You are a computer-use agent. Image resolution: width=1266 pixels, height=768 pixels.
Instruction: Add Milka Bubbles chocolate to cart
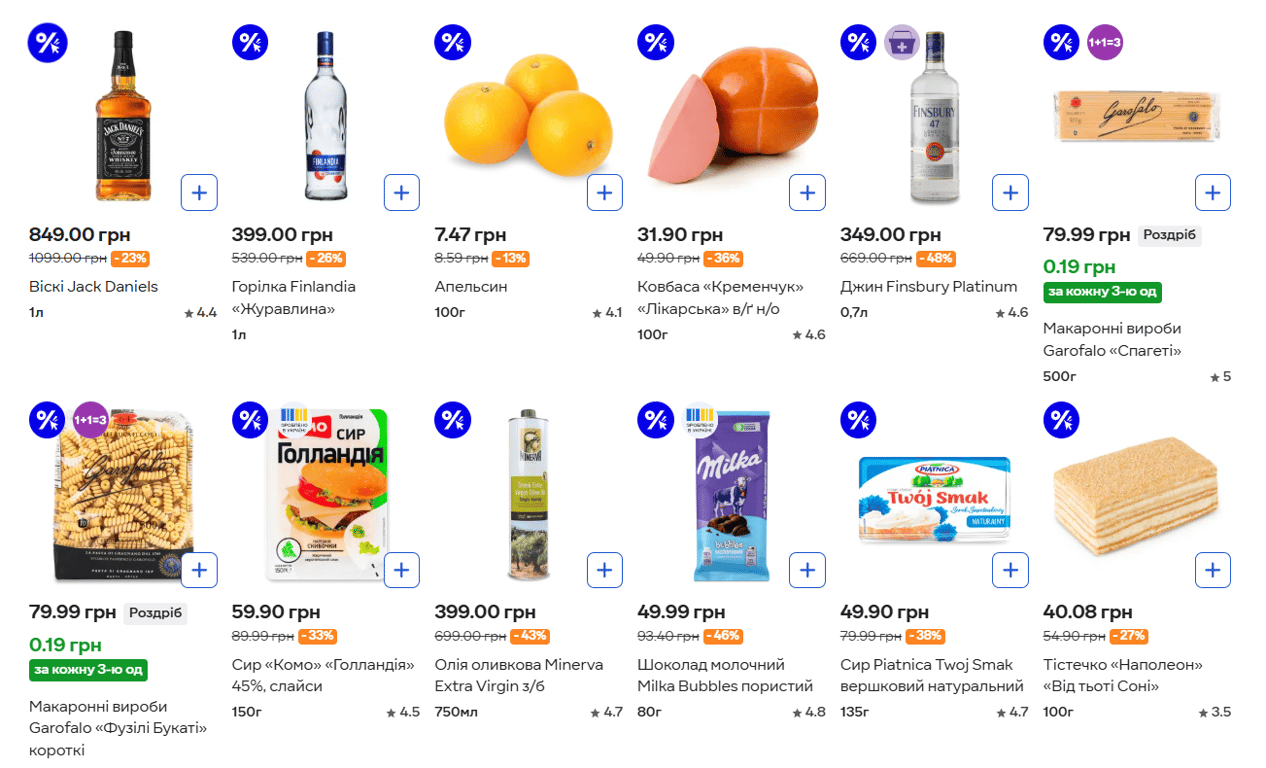(807, 570)
